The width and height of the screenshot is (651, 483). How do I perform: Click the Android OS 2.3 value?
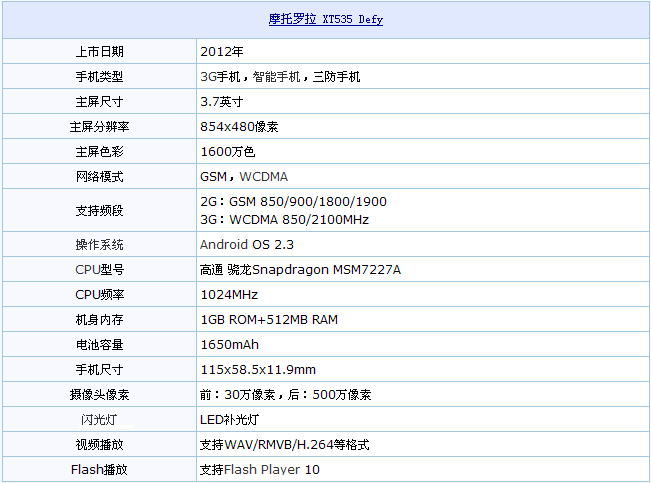(x=247, y=244)
